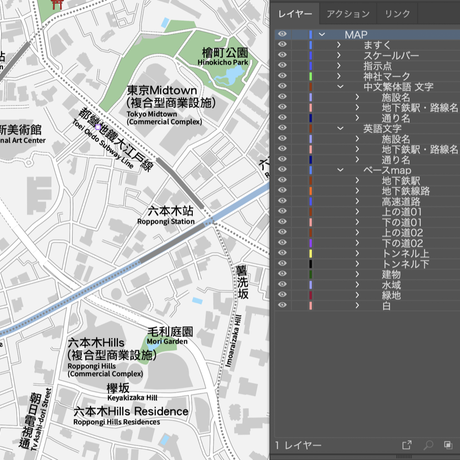Image resolution: width=460 pixels, height=460 pixels.
Task: Click green color bar of 神社マーク layer
Action: (x=311, y=76)
